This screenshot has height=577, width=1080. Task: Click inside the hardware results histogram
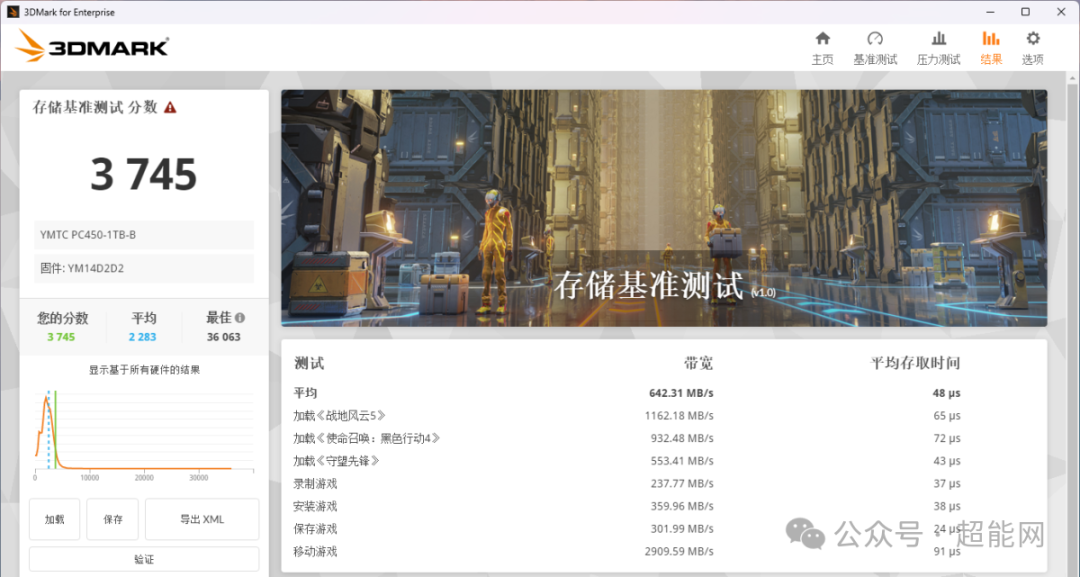click(143, 430)
